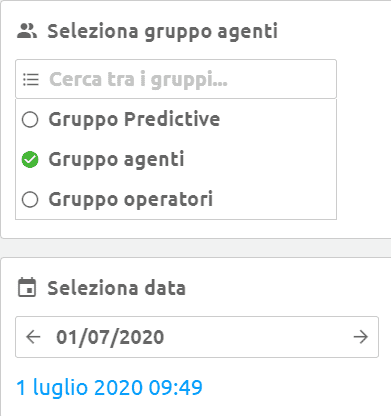This screenshot has width=391, height=416.
Task: Click the calendar icon beside Seleziona data
Action: pos(27,287)
